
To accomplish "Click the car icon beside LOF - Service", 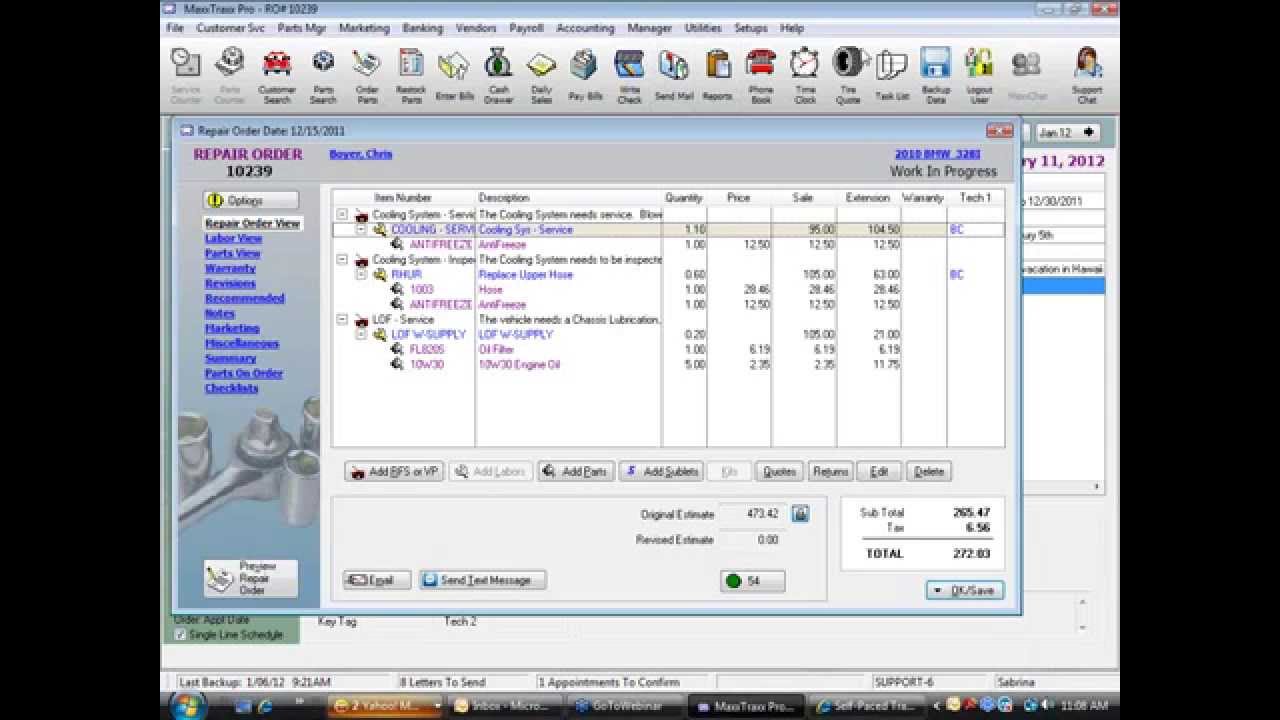I will point(361,320).
